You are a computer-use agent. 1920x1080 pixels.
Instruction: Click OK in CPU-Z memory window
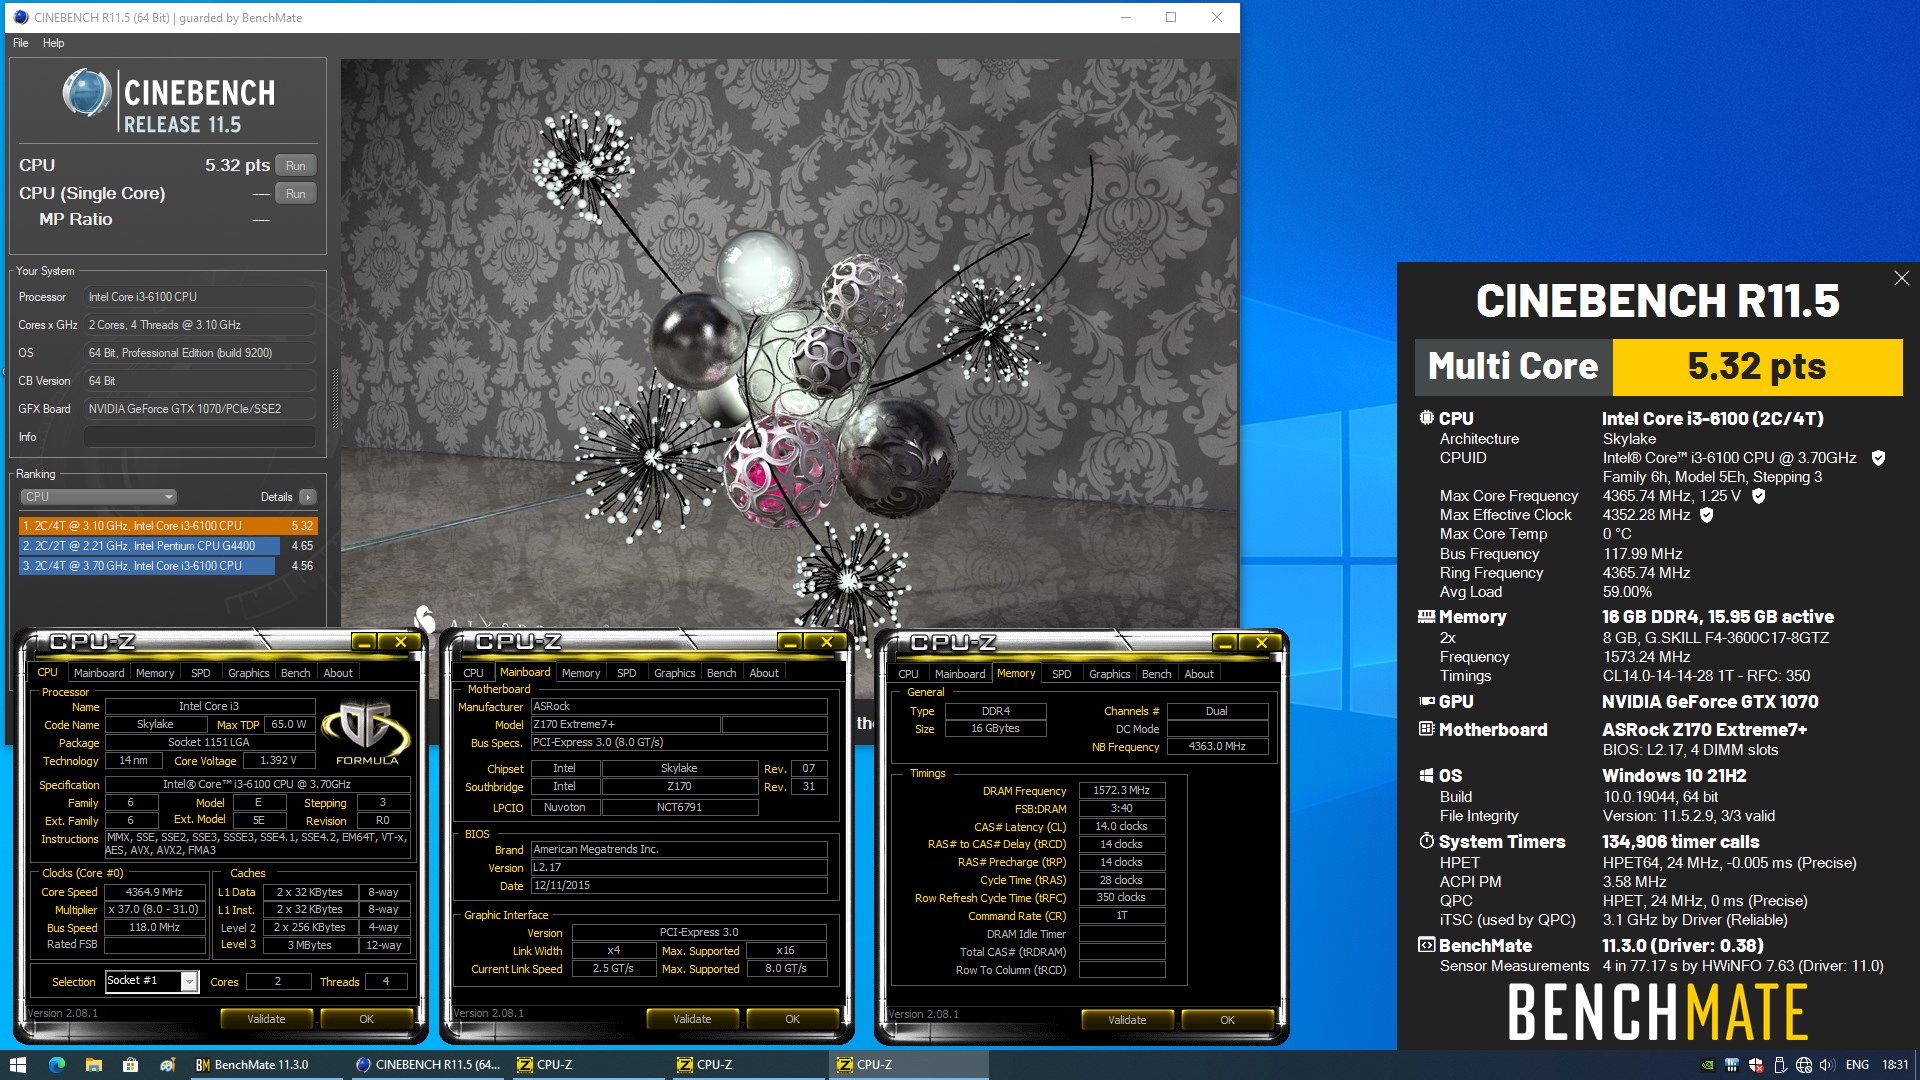(x=1227, y=1020)
